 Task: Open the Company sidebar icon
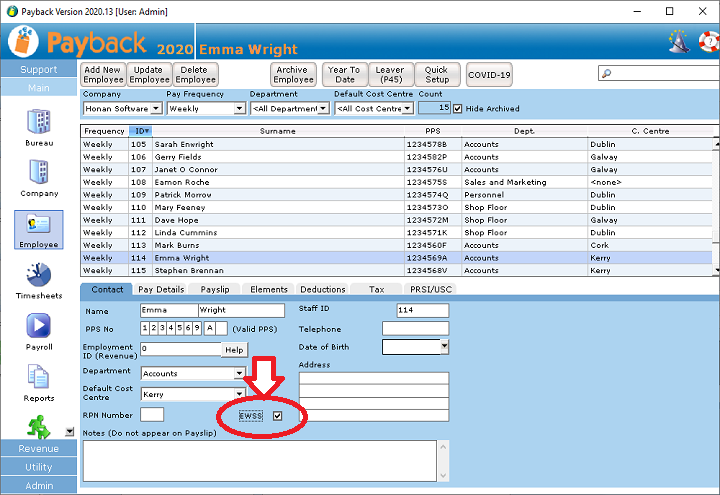pyautogui.click(x=39, y=174)
